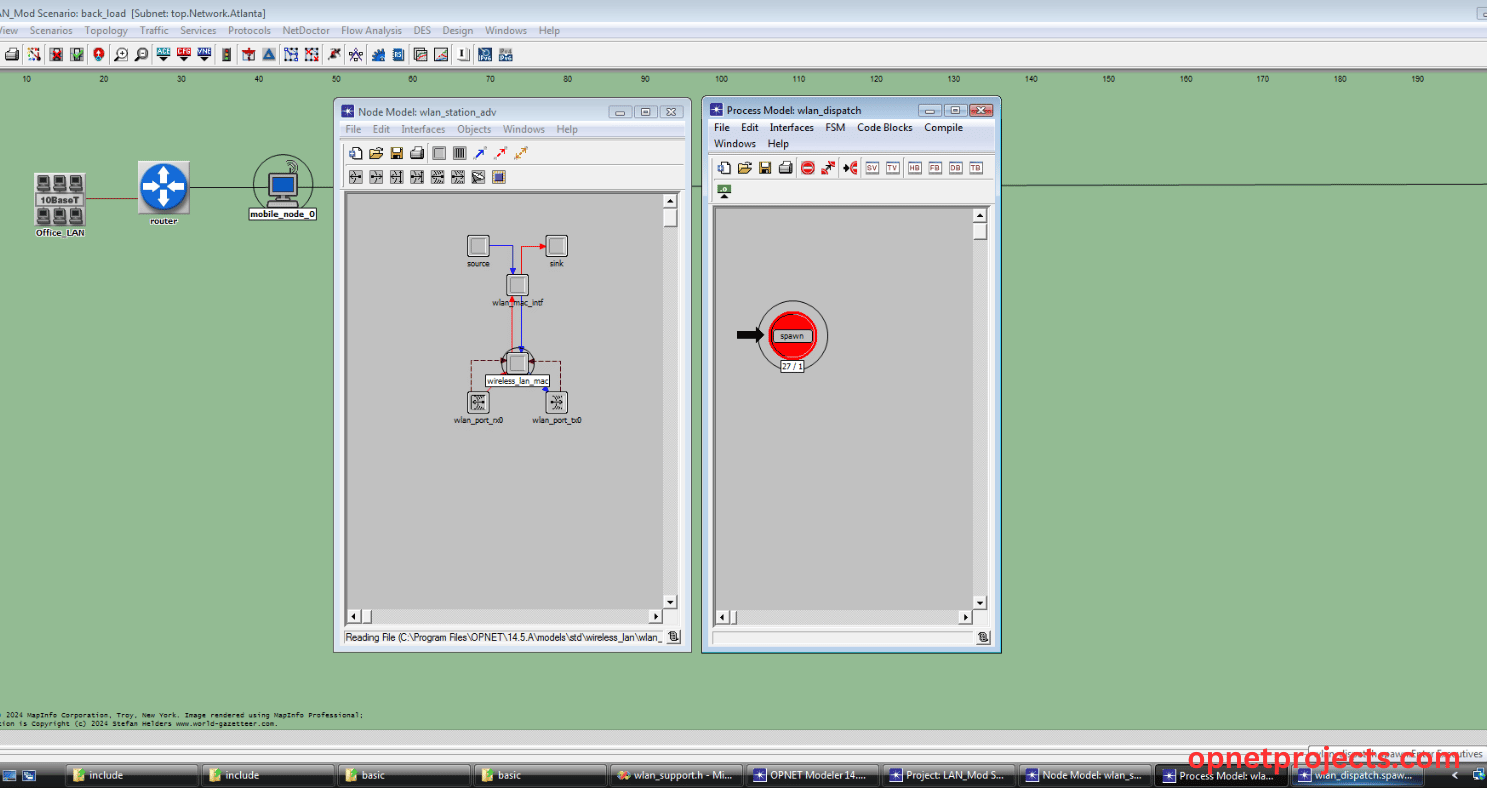Click Set Initial State icon in Process Model

(x=850, y=168)
